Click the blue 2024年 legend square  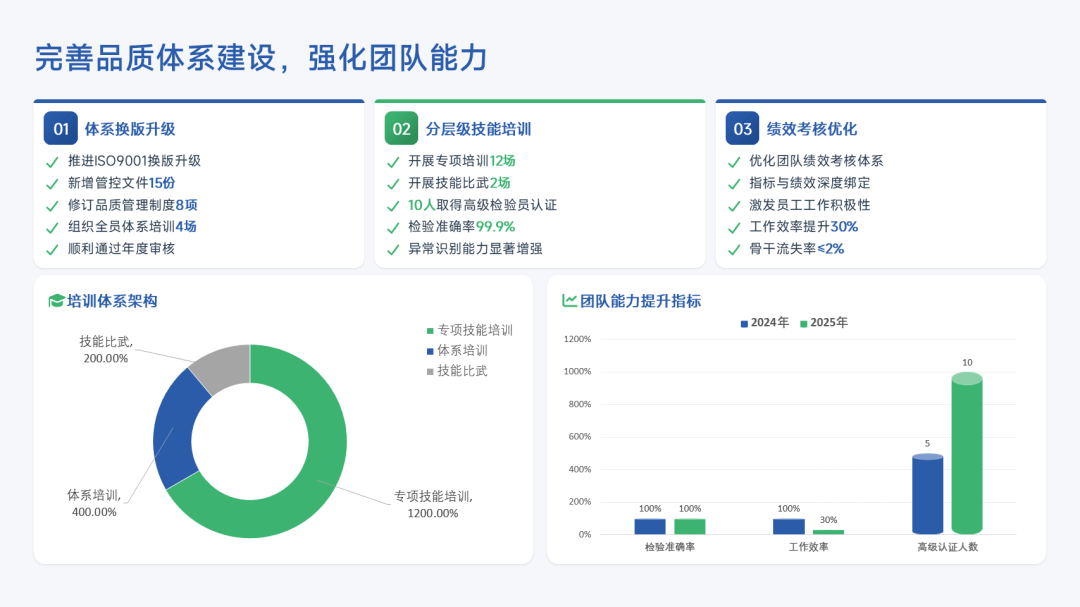744,323
